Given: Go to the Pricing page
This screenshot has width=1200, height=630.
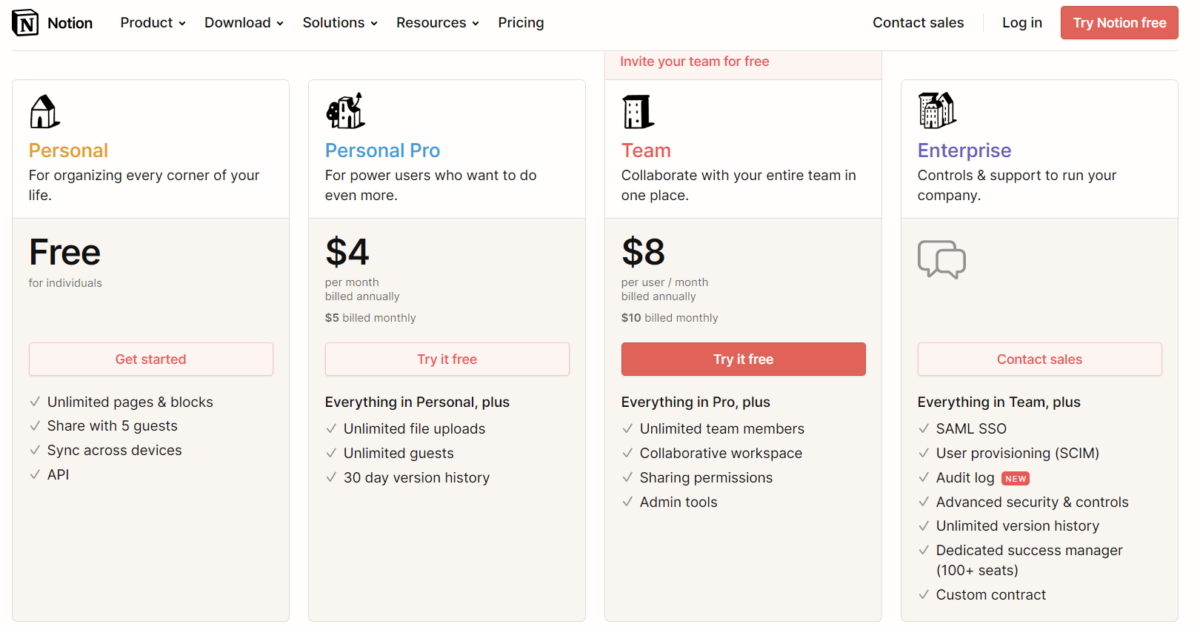Looking at the screenshot, I should click(521, 22).
